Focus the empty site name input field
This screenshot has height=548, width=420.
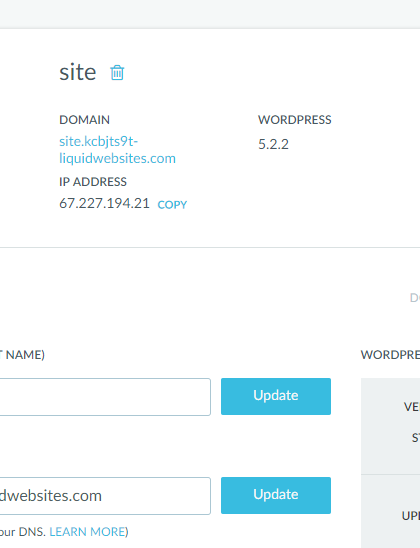pyautogui.click(x=105, y=397)
